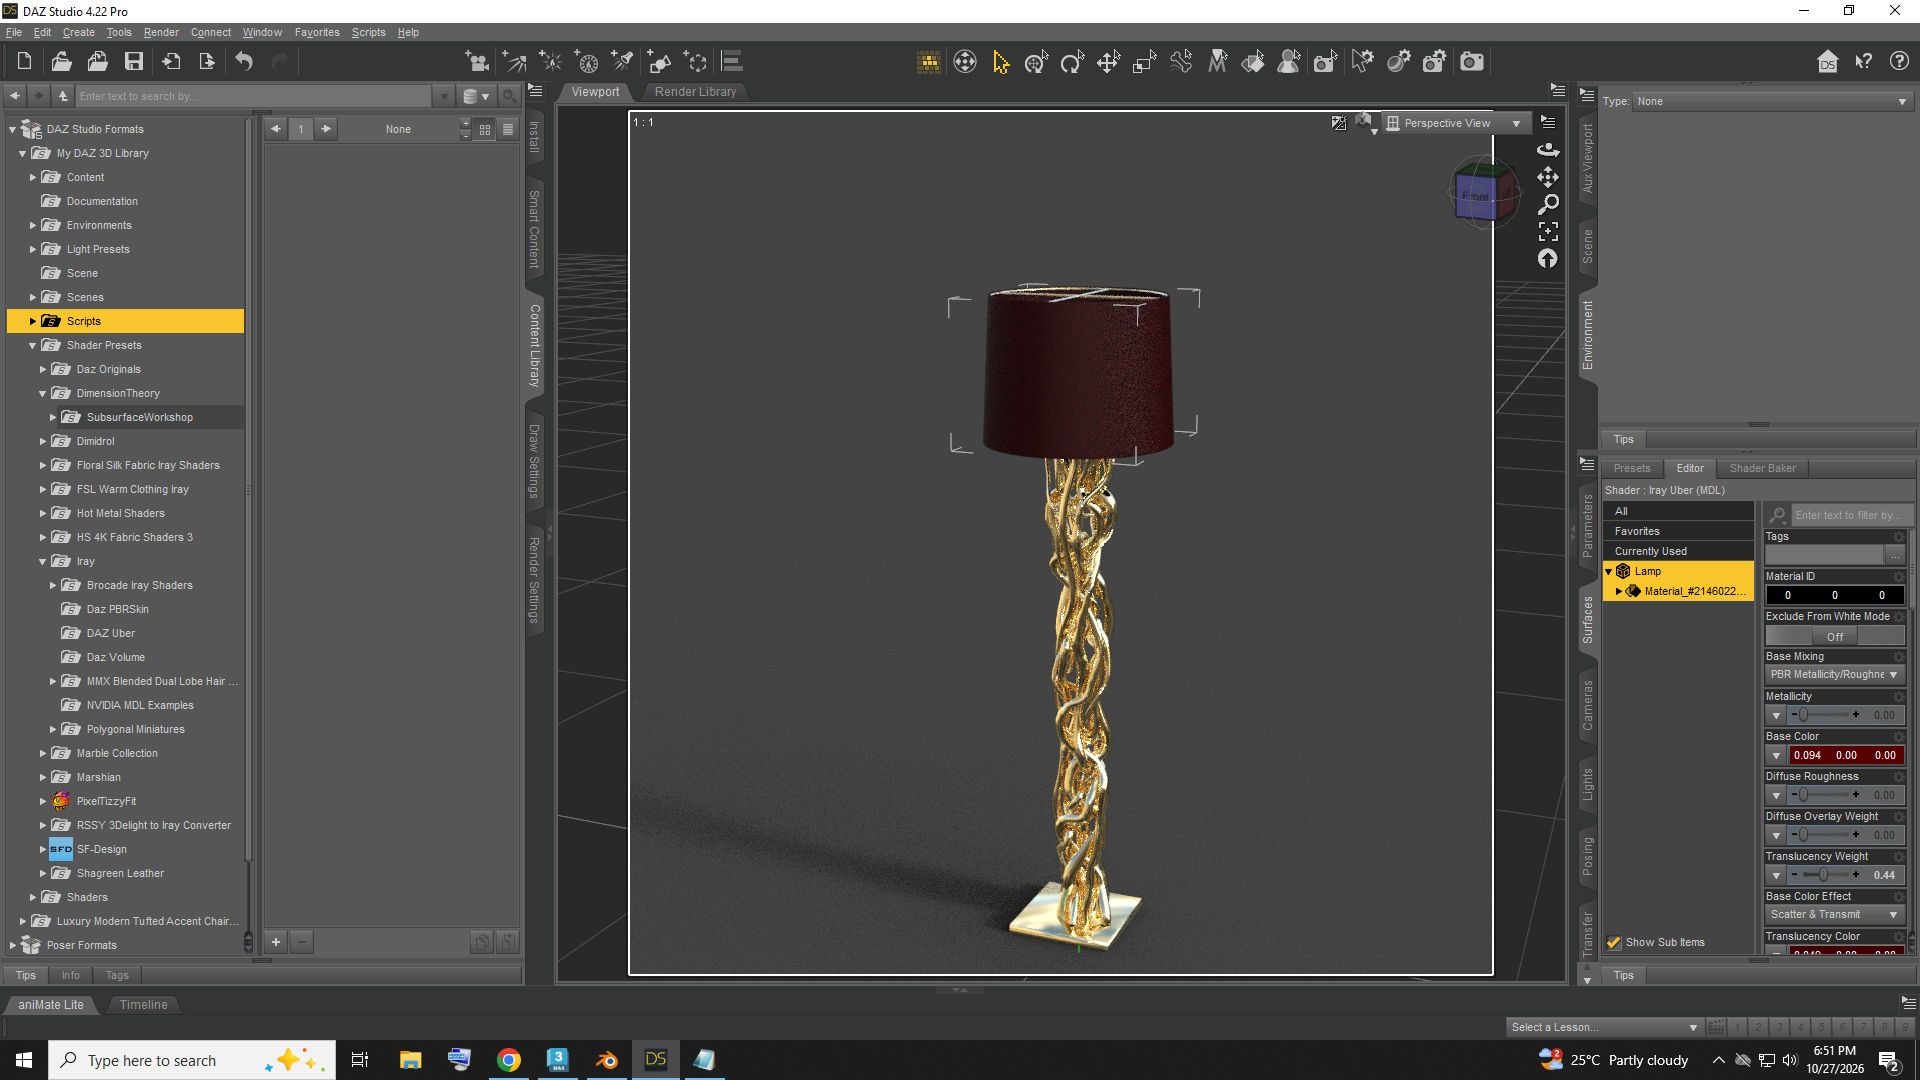Open Base Mixing PBR Metallicity dropdown

[x=1834, y=675]
